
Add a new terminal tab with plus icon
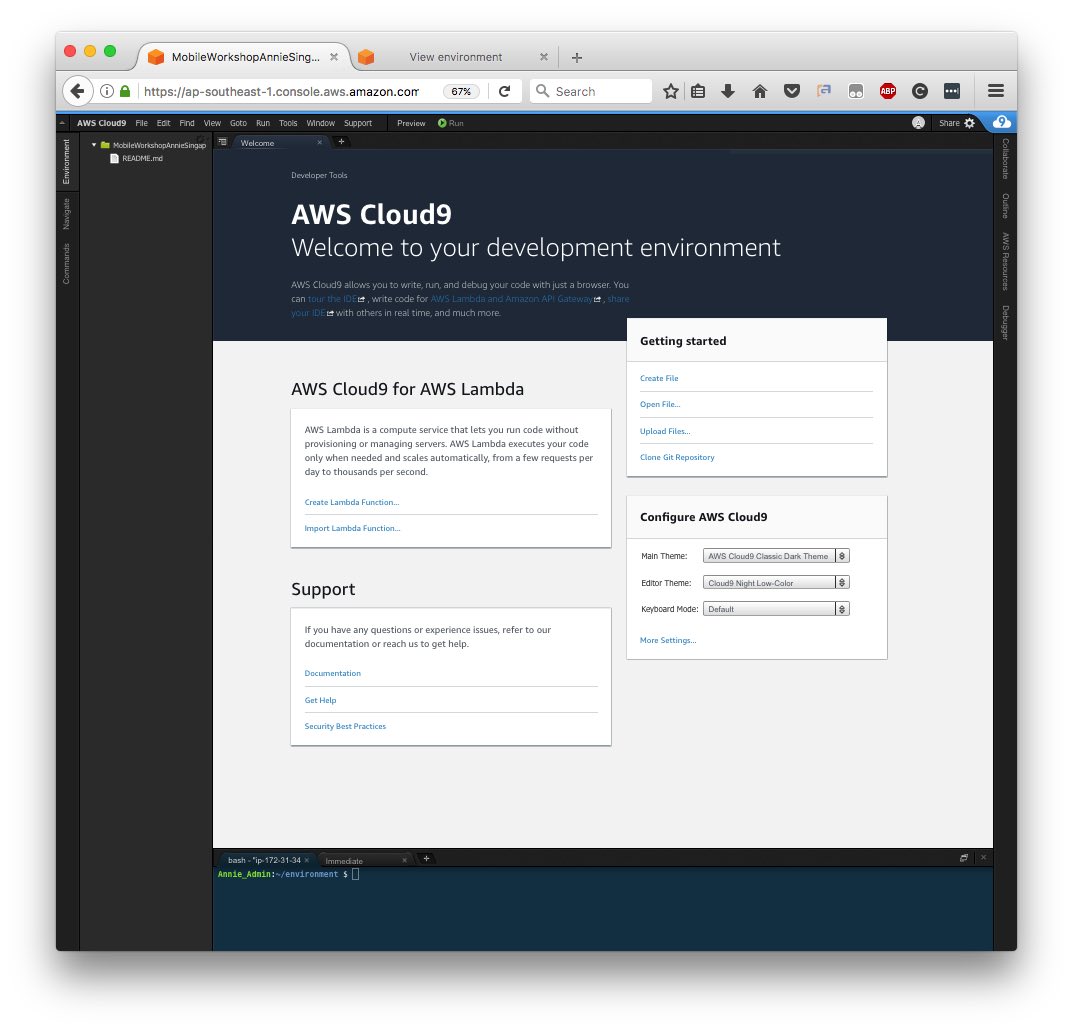point(426,859)
